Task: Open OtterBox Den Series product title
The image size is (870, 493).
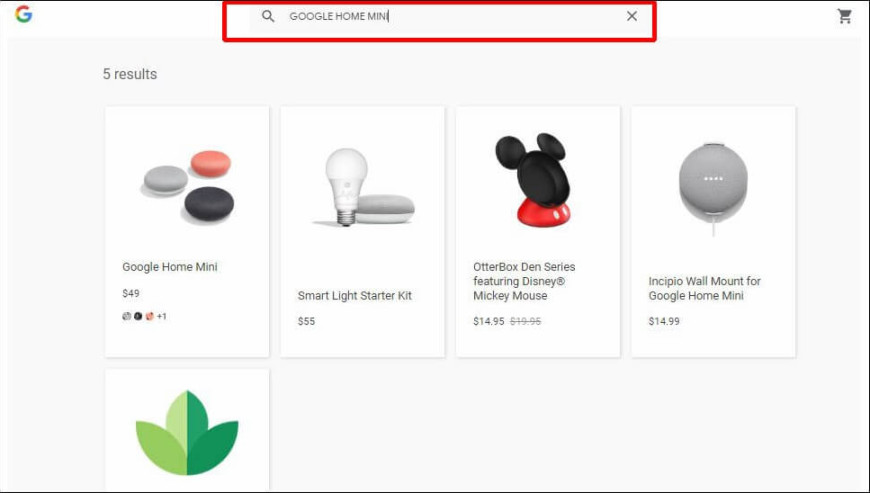Action: tap(524, 281)
